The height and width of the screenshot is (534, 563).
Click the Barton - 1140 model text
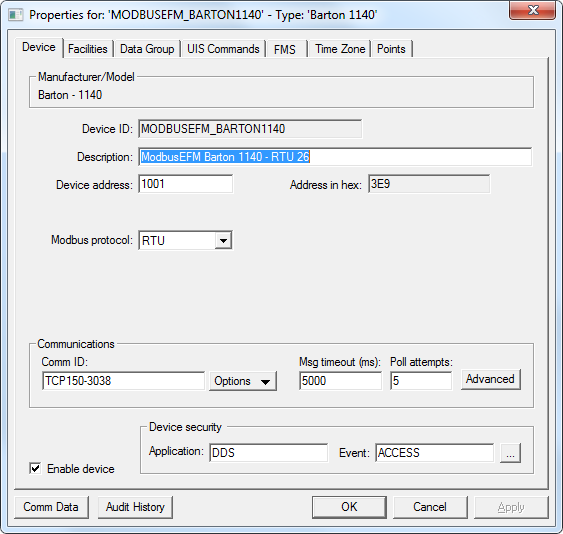click(x=70, y=95)
